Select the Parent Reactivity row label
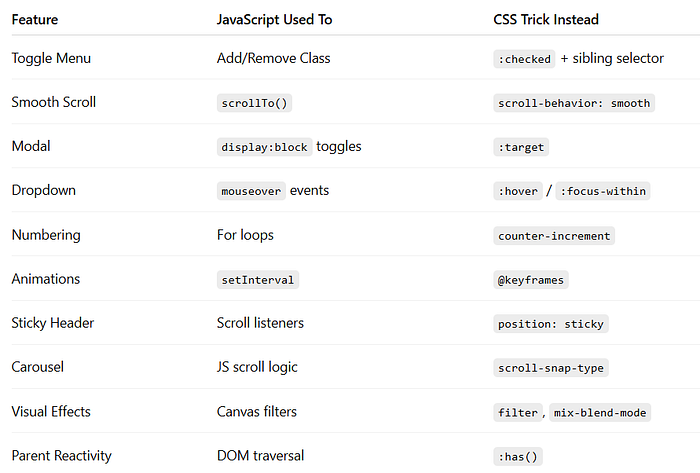 click(62, 456)
